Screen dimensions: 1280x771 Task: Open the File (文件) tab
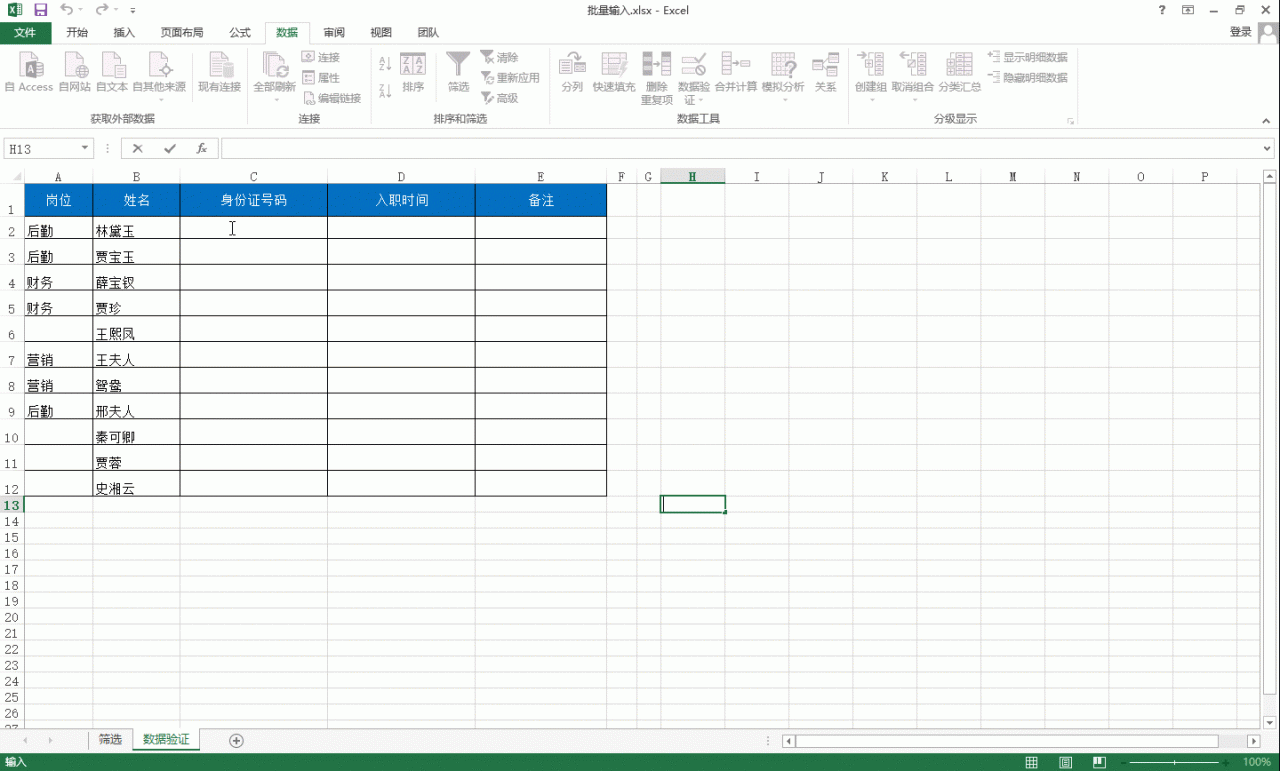click(25, 33)
